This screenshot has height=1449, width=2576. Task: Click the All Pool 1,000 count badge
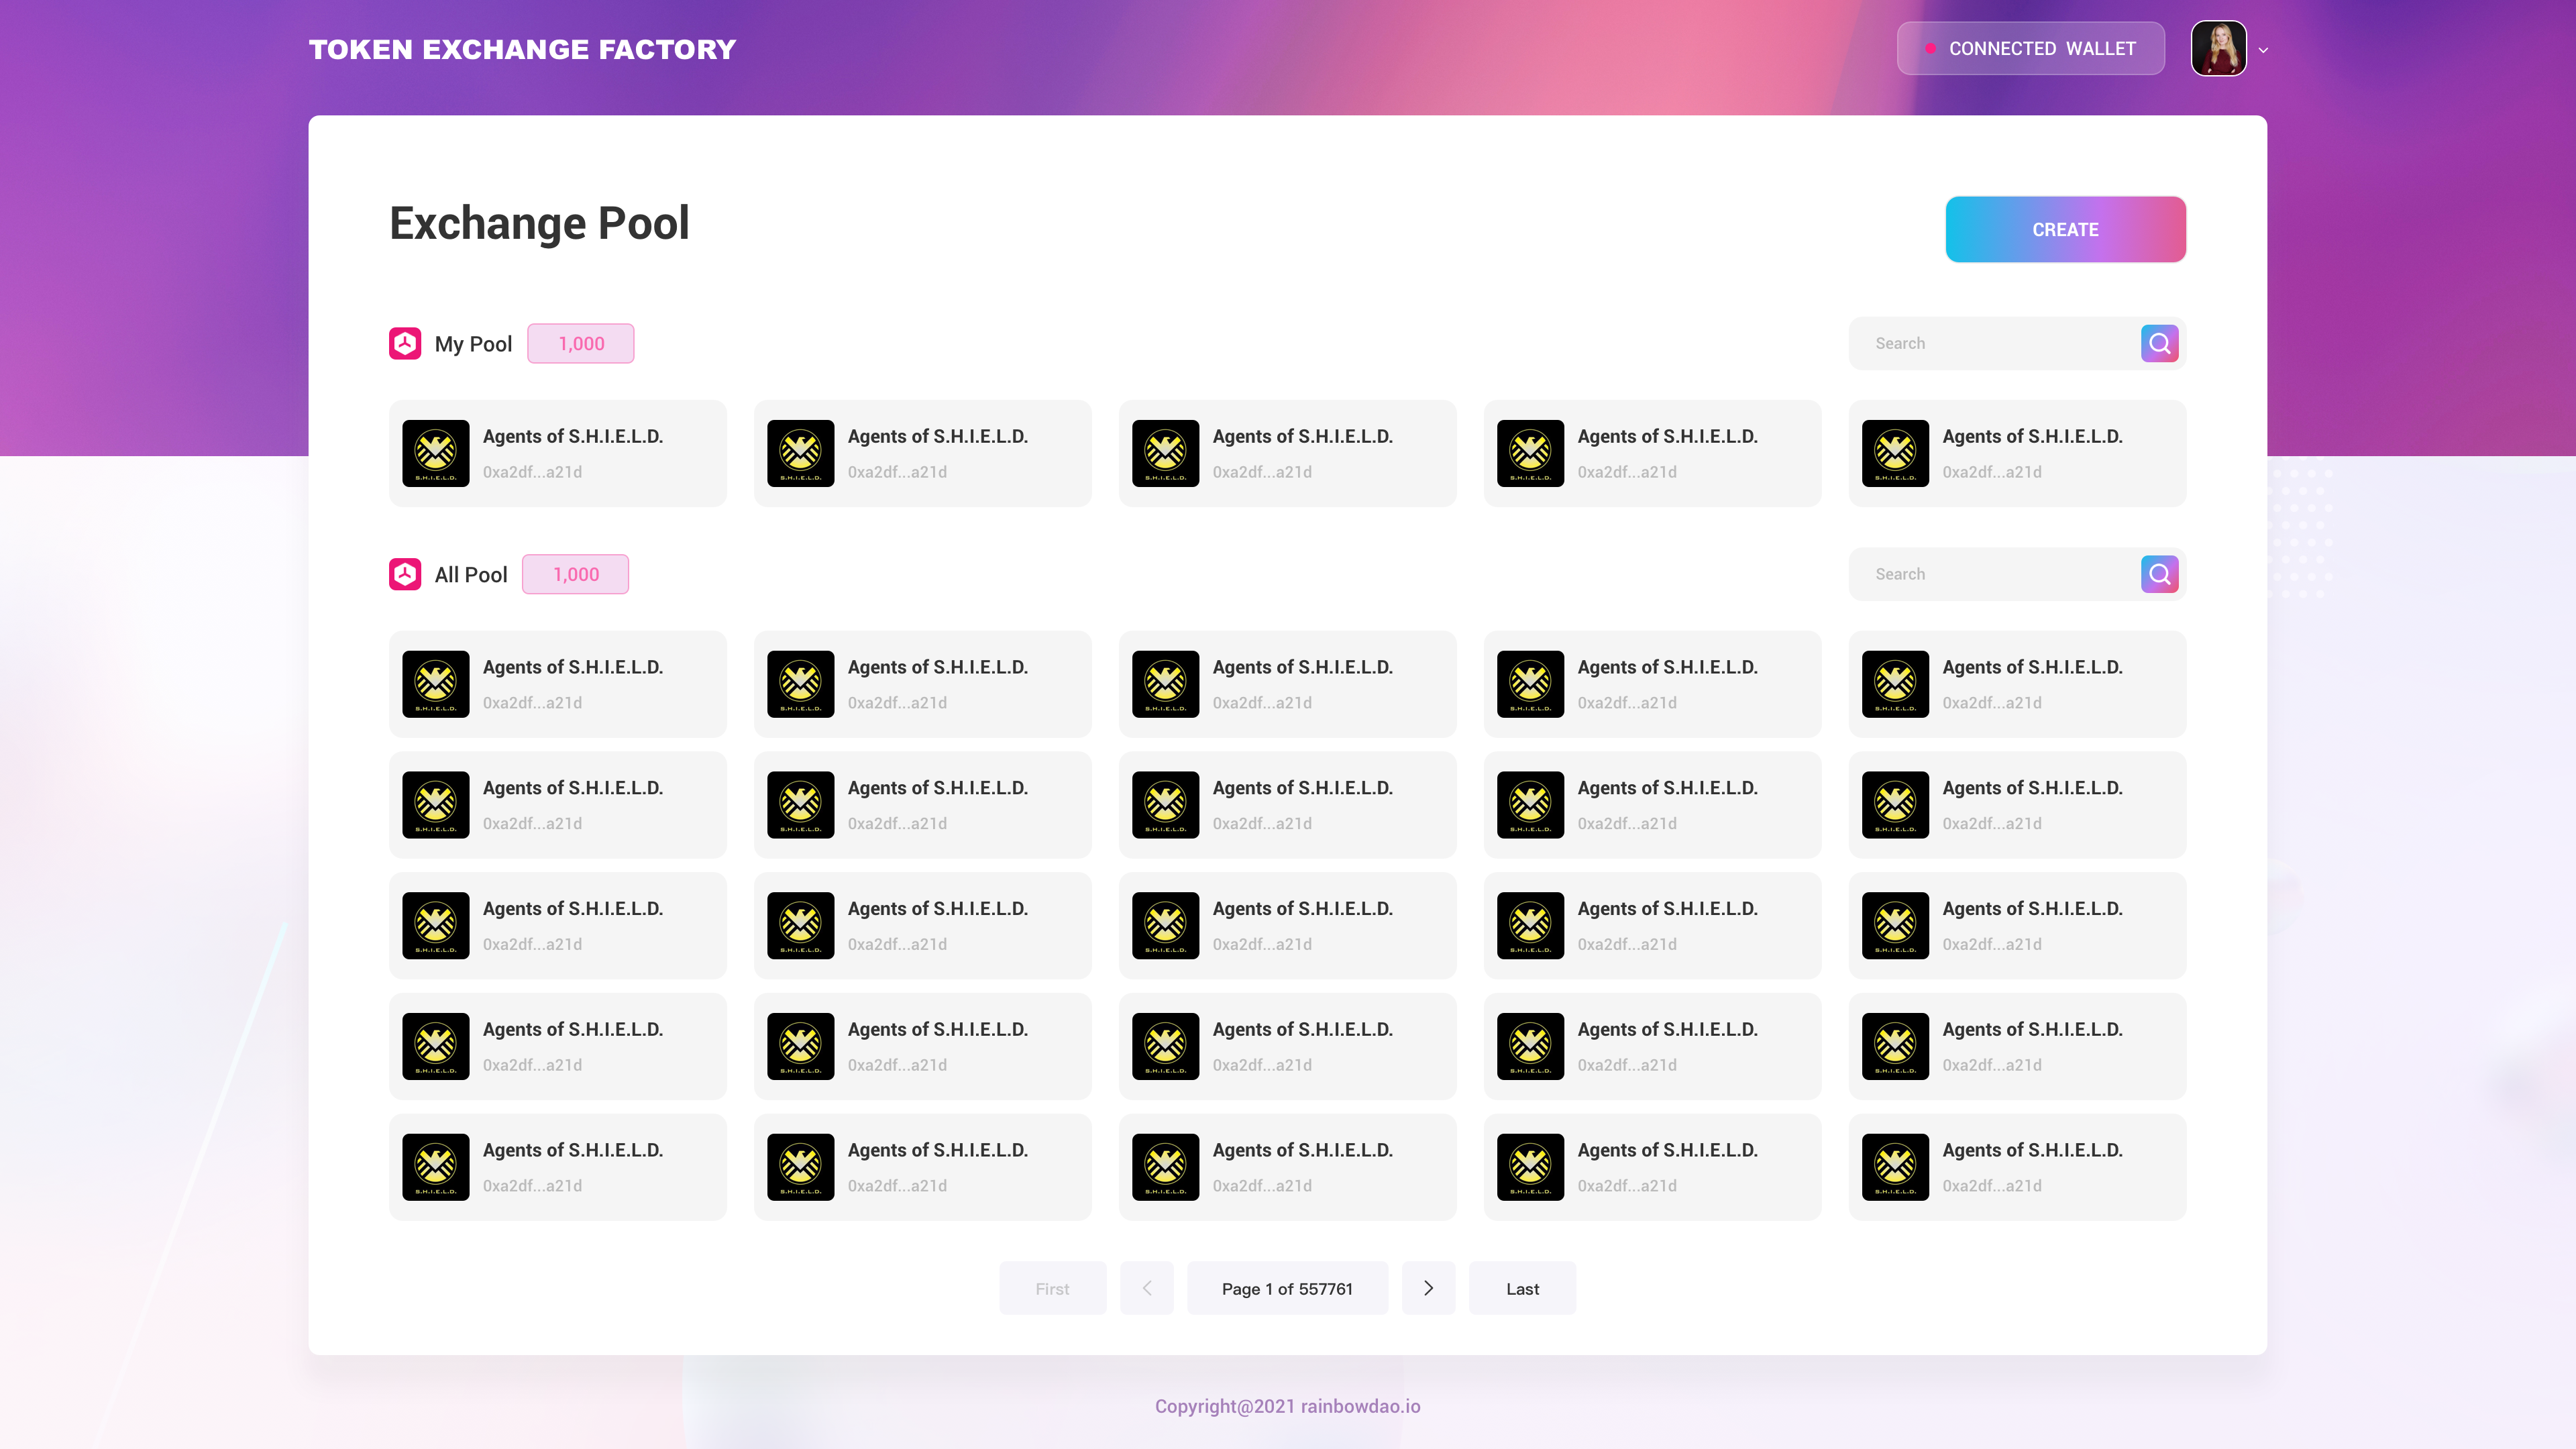pos(576,574)
